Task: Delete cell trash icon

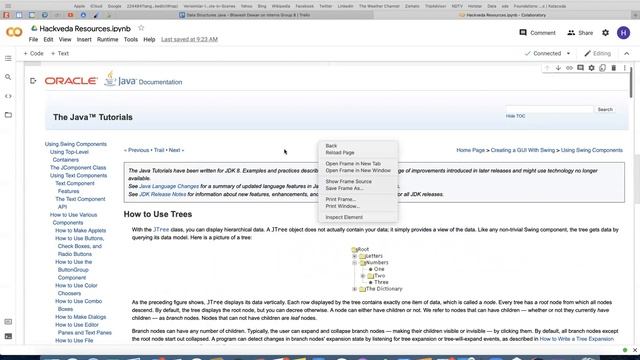Action: point(613,68)
